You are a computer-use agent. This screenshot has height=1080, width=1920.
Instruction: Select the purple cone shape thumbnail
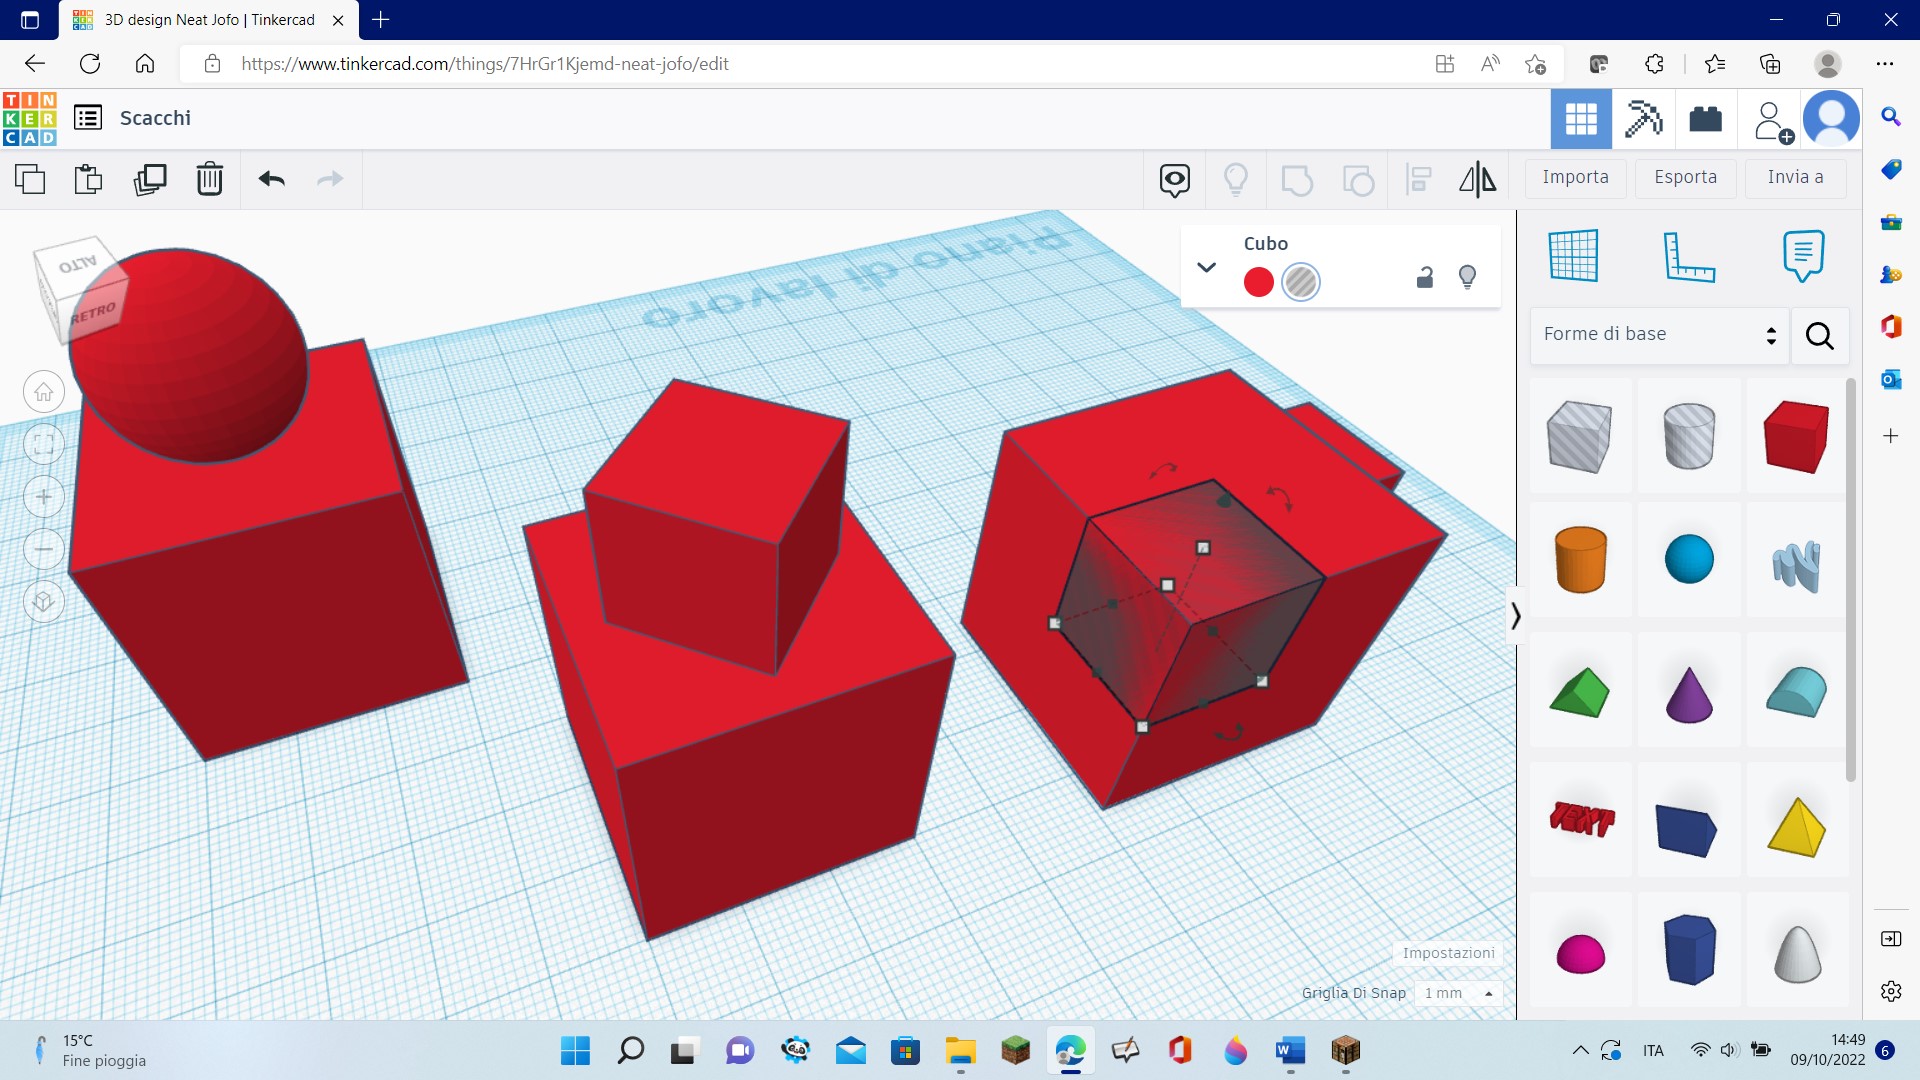coord(1689,693)
